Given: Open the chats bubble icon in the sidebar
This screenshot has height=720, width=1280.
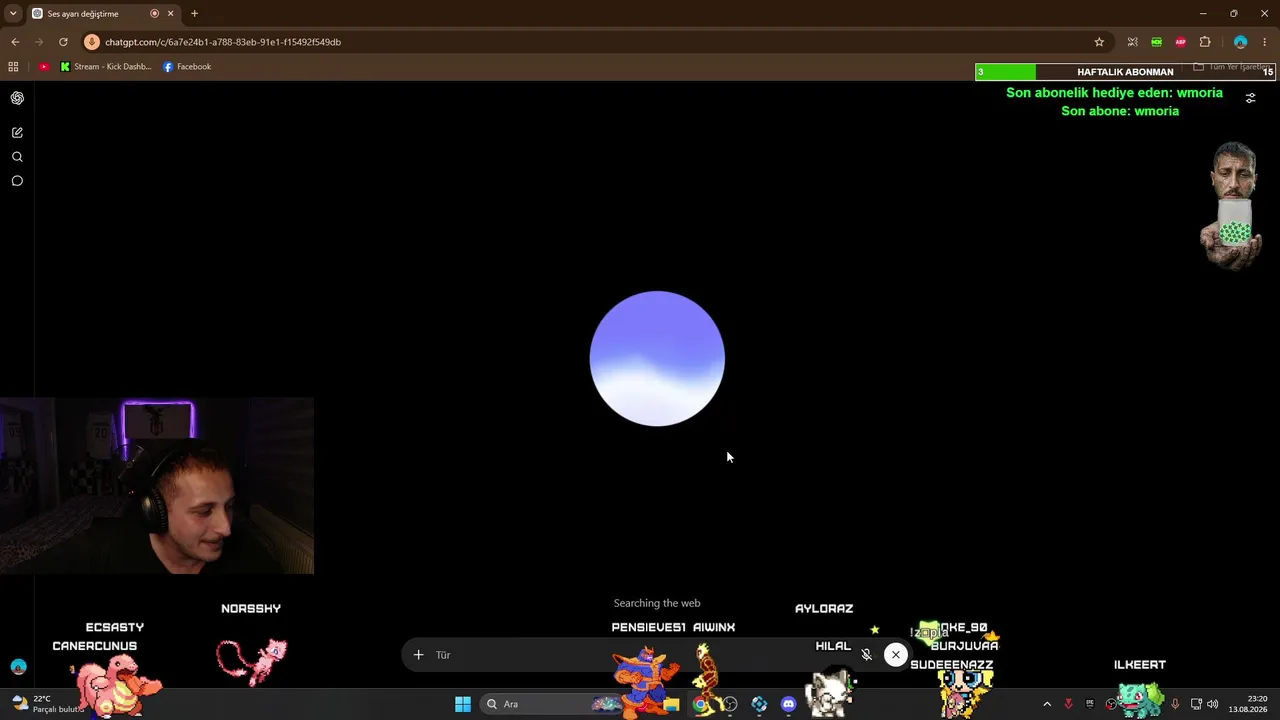Looking at the screenshot, I should tap(17, 181).
